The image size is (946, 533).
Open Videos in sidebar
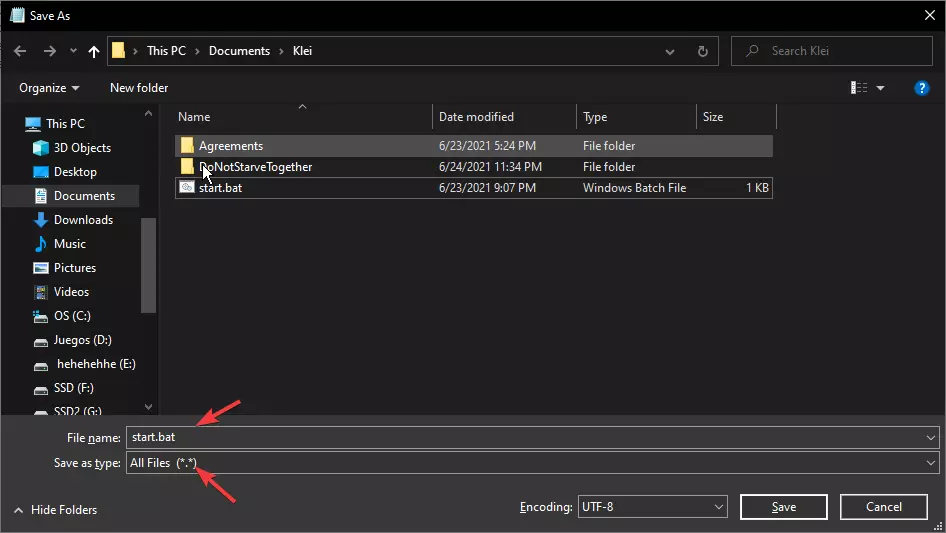(x=71, y=292)
